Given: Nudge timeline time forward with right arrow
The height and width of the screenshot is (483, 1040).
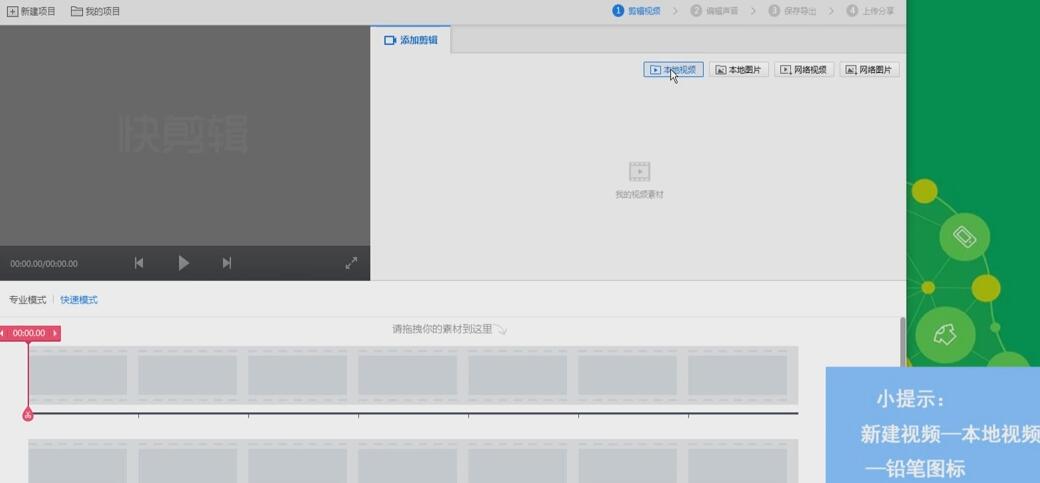Looking at the screenshot, I should 55,333.
